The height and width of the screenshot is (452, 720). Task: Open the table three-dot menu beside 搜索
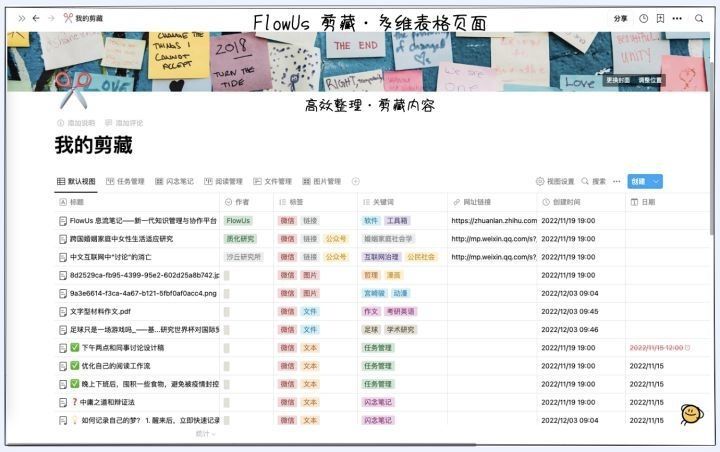pos(617,181)
